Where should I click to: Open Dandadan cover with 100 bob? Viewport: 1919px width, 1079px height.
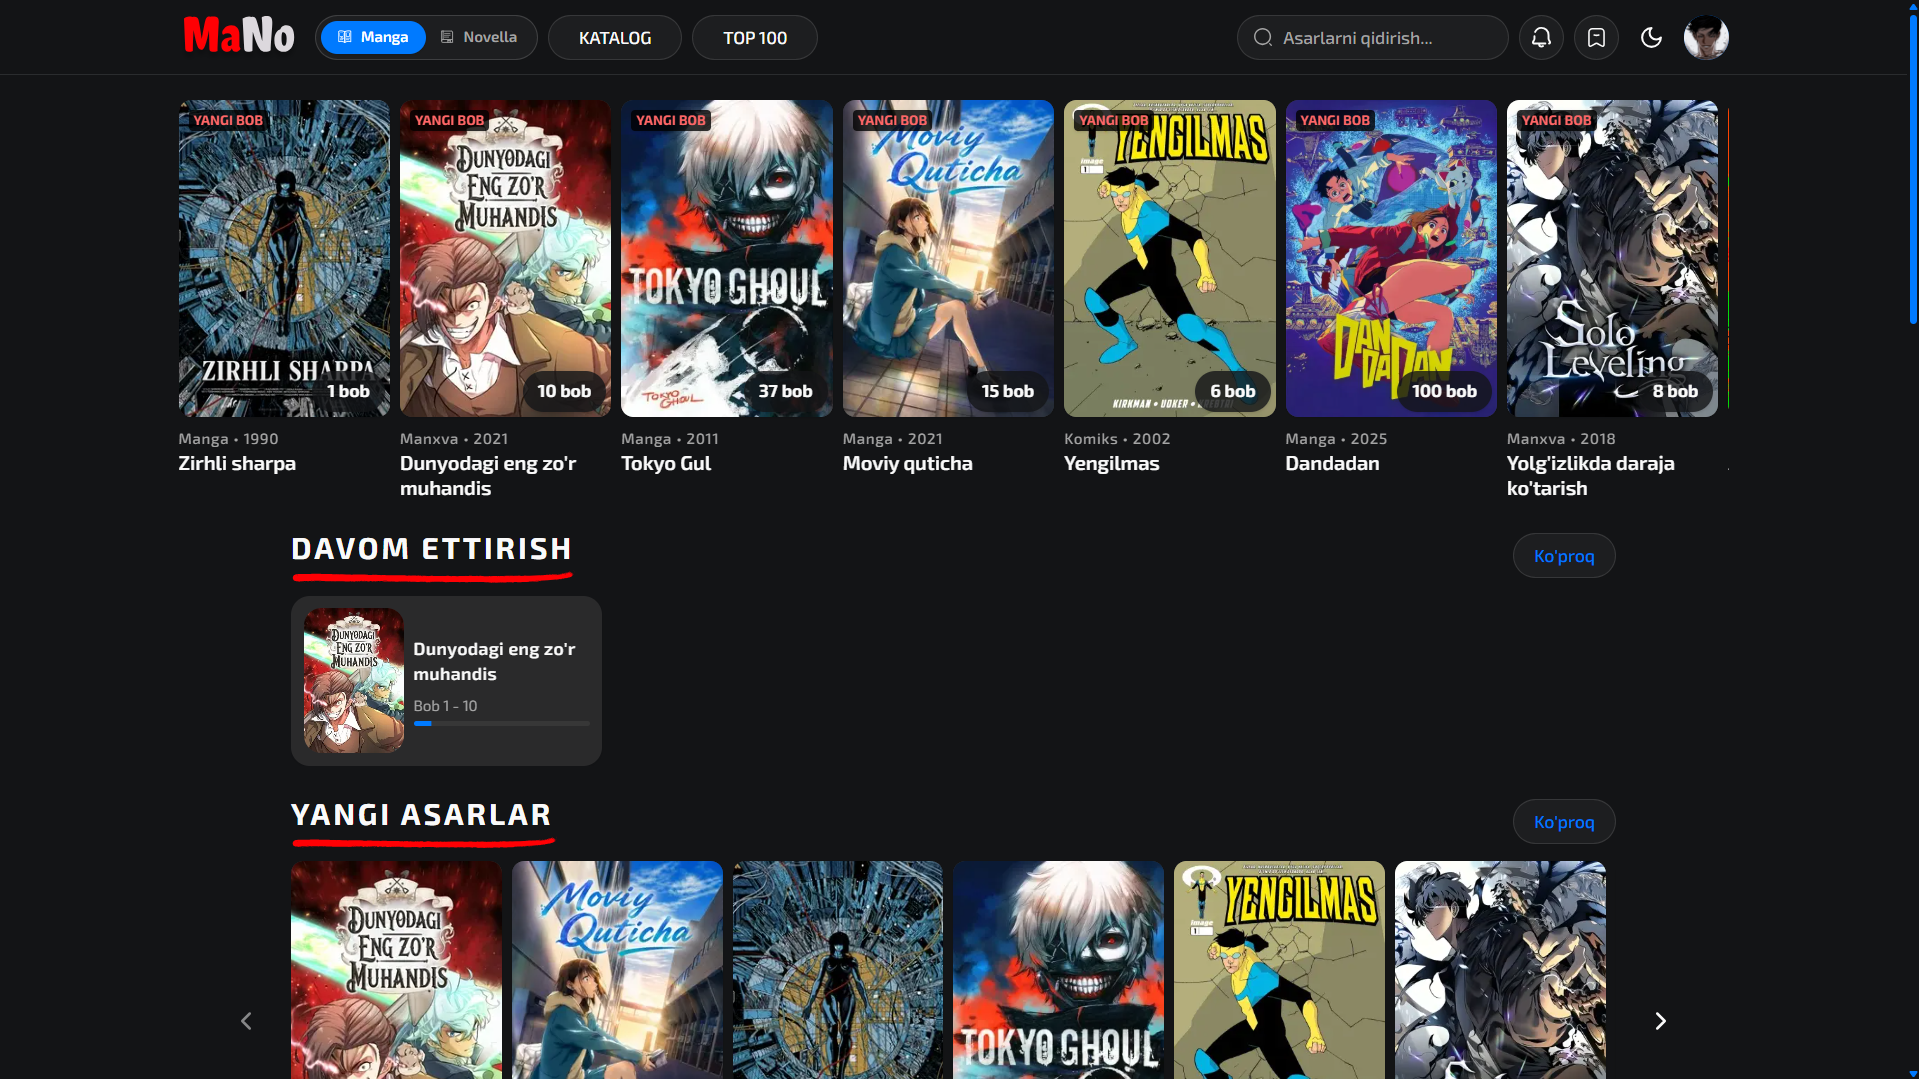(1391, 258)
